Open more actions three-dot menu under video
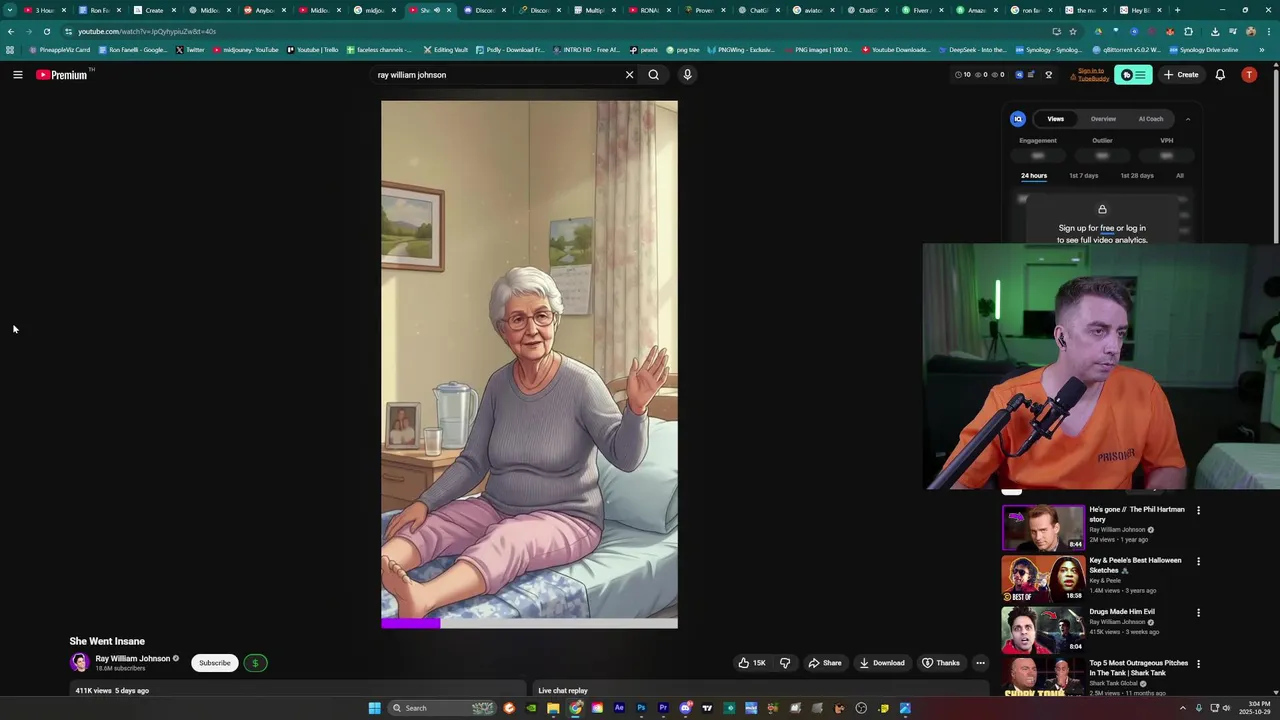 (980, 663)
